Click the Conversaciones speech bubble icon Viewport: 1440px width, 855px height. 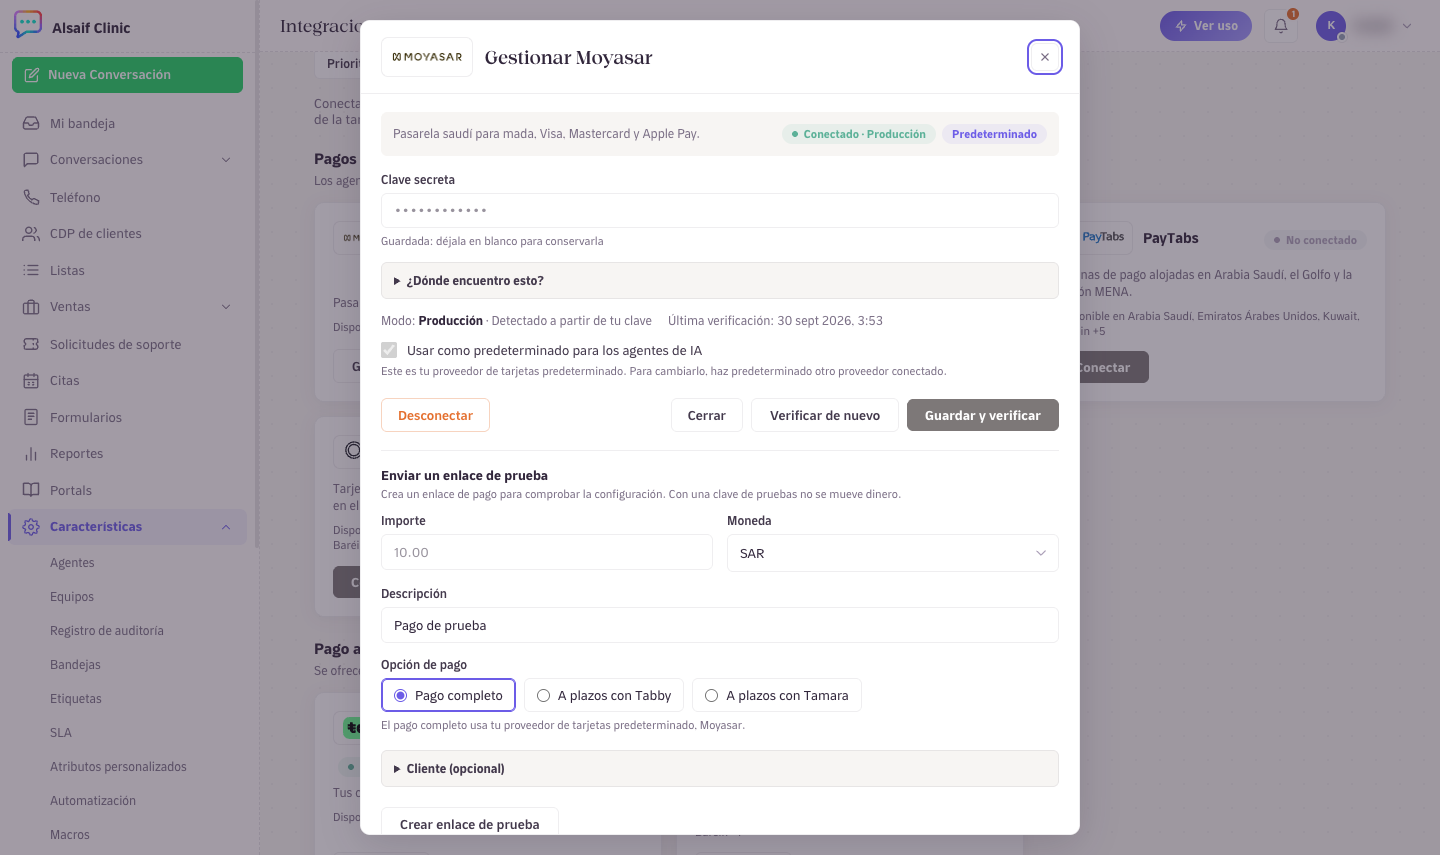pyautogui.click(x=31, y=160)
